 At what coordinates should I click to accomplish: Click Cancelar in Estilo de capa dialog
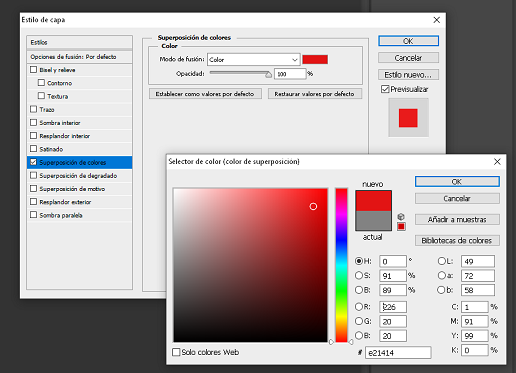(x=408, y=58)
